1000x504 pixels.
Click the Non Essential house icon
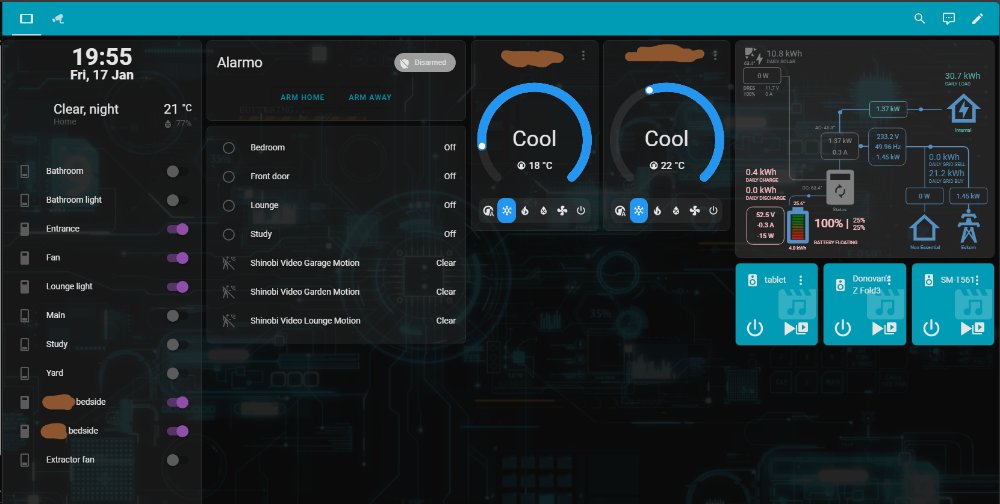[924, 227]
